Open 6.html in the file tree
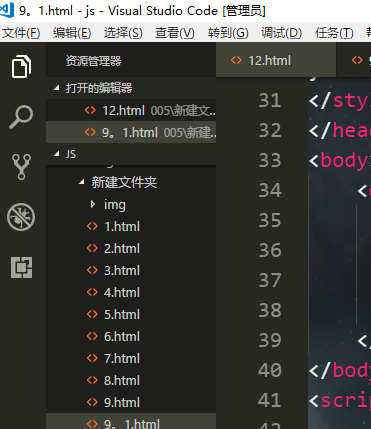 pos(131,336)
